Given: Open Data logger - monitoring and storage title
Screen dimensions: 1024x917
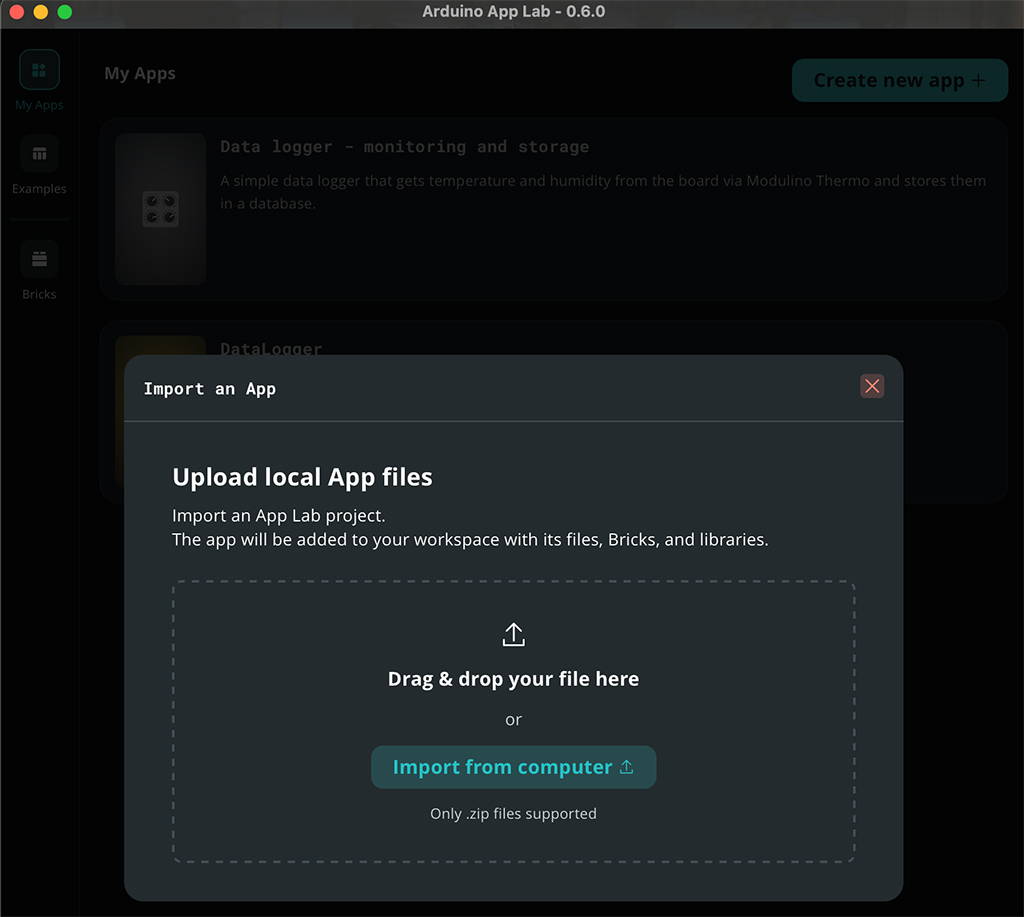Looking at the screenshot, I should point(404,147).
